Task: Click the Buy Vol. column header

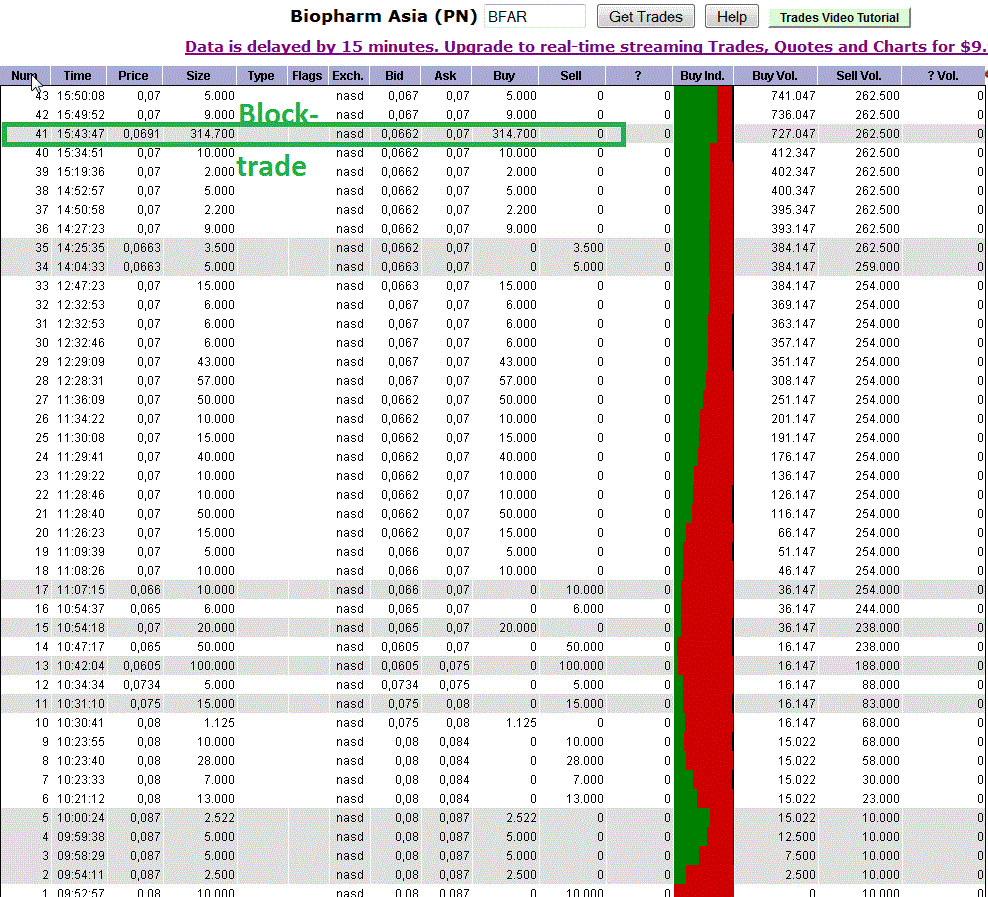Action: pos(774,75)
